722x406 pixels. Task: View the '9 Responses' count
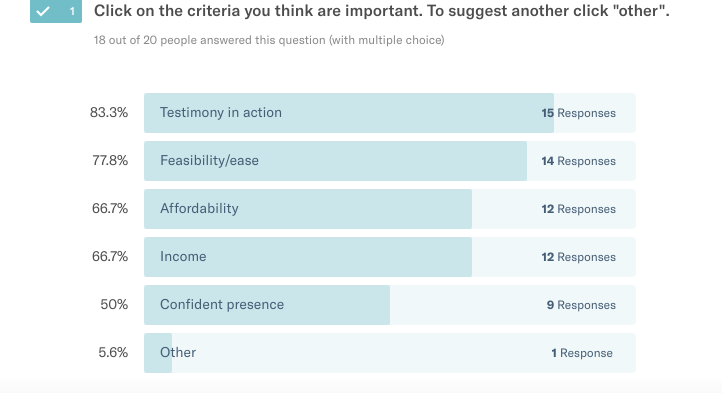581,305
